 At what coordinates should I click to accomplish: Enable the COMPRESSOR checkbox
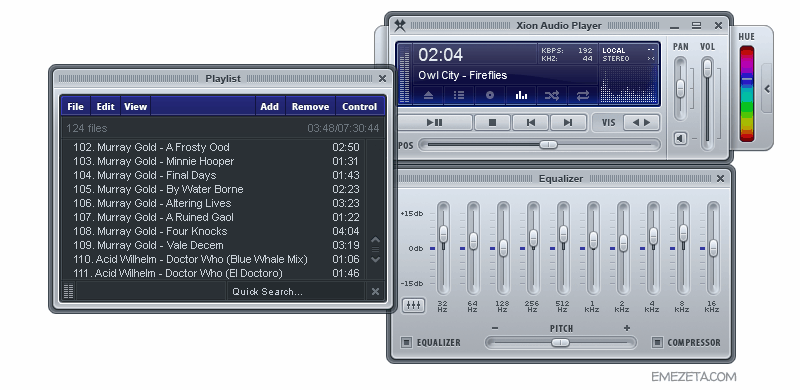[x=657, y=343]
